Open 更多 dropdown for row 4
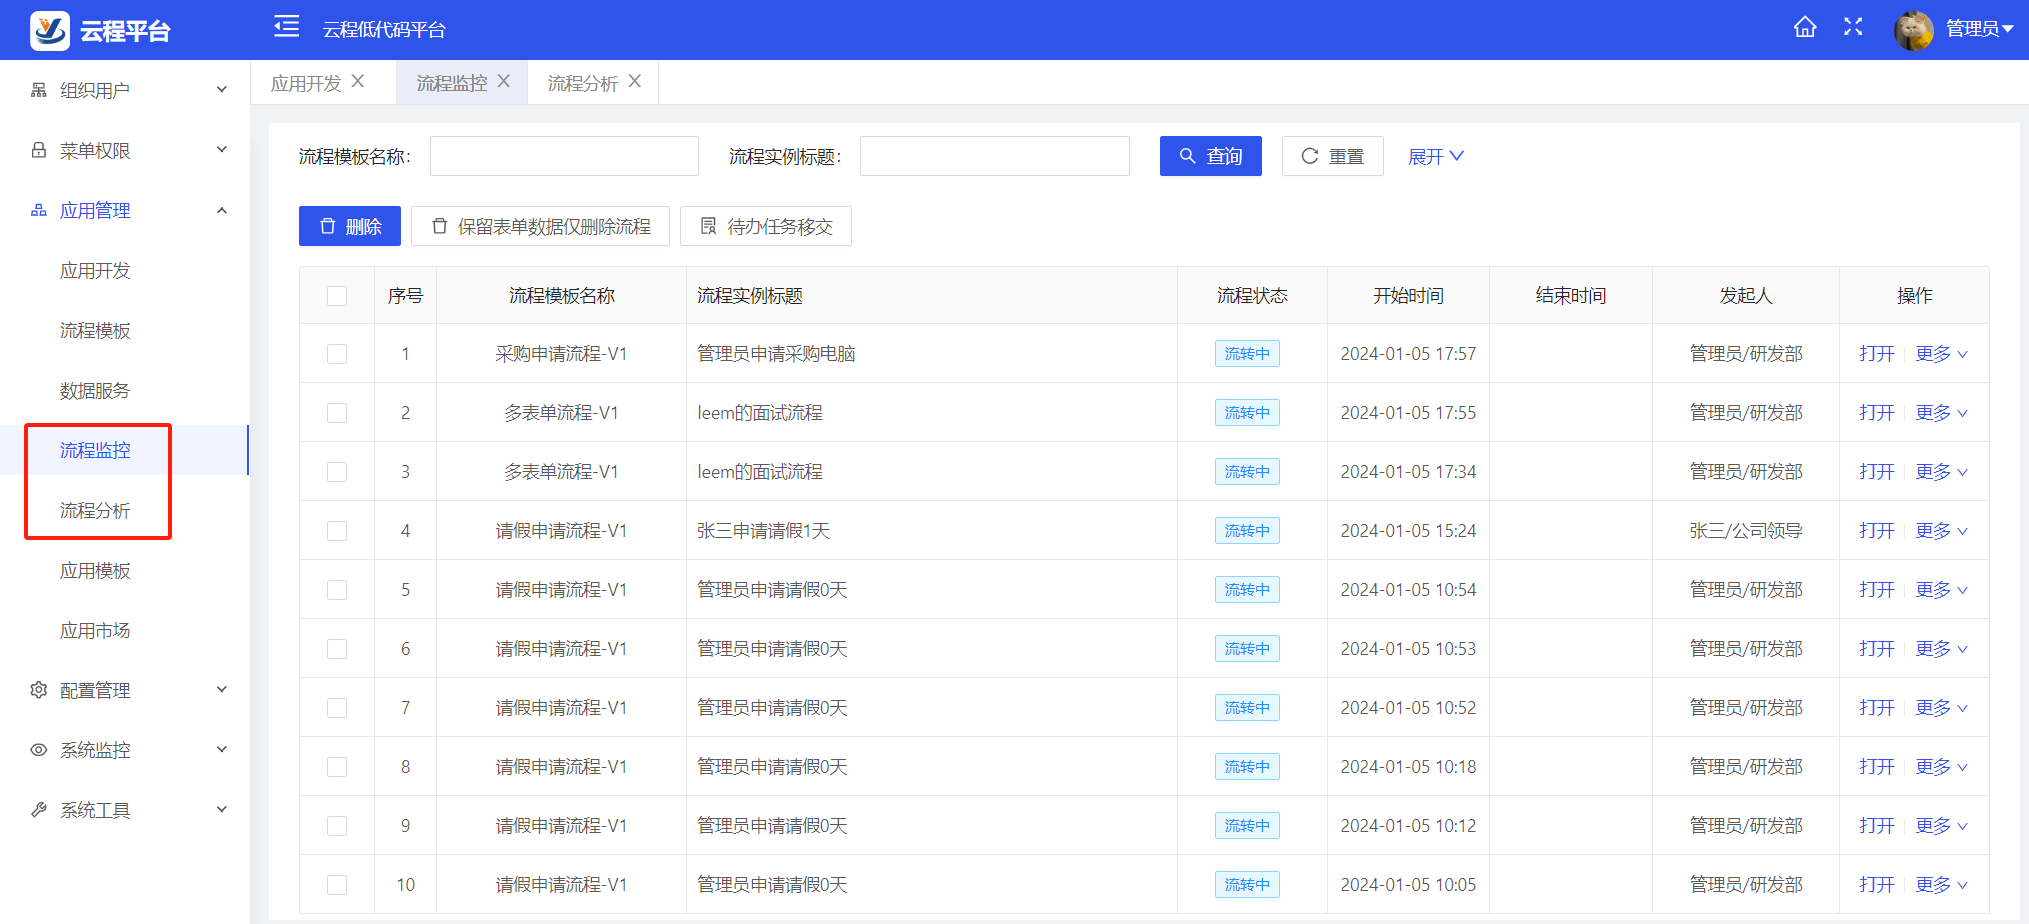 (1942, 531)
